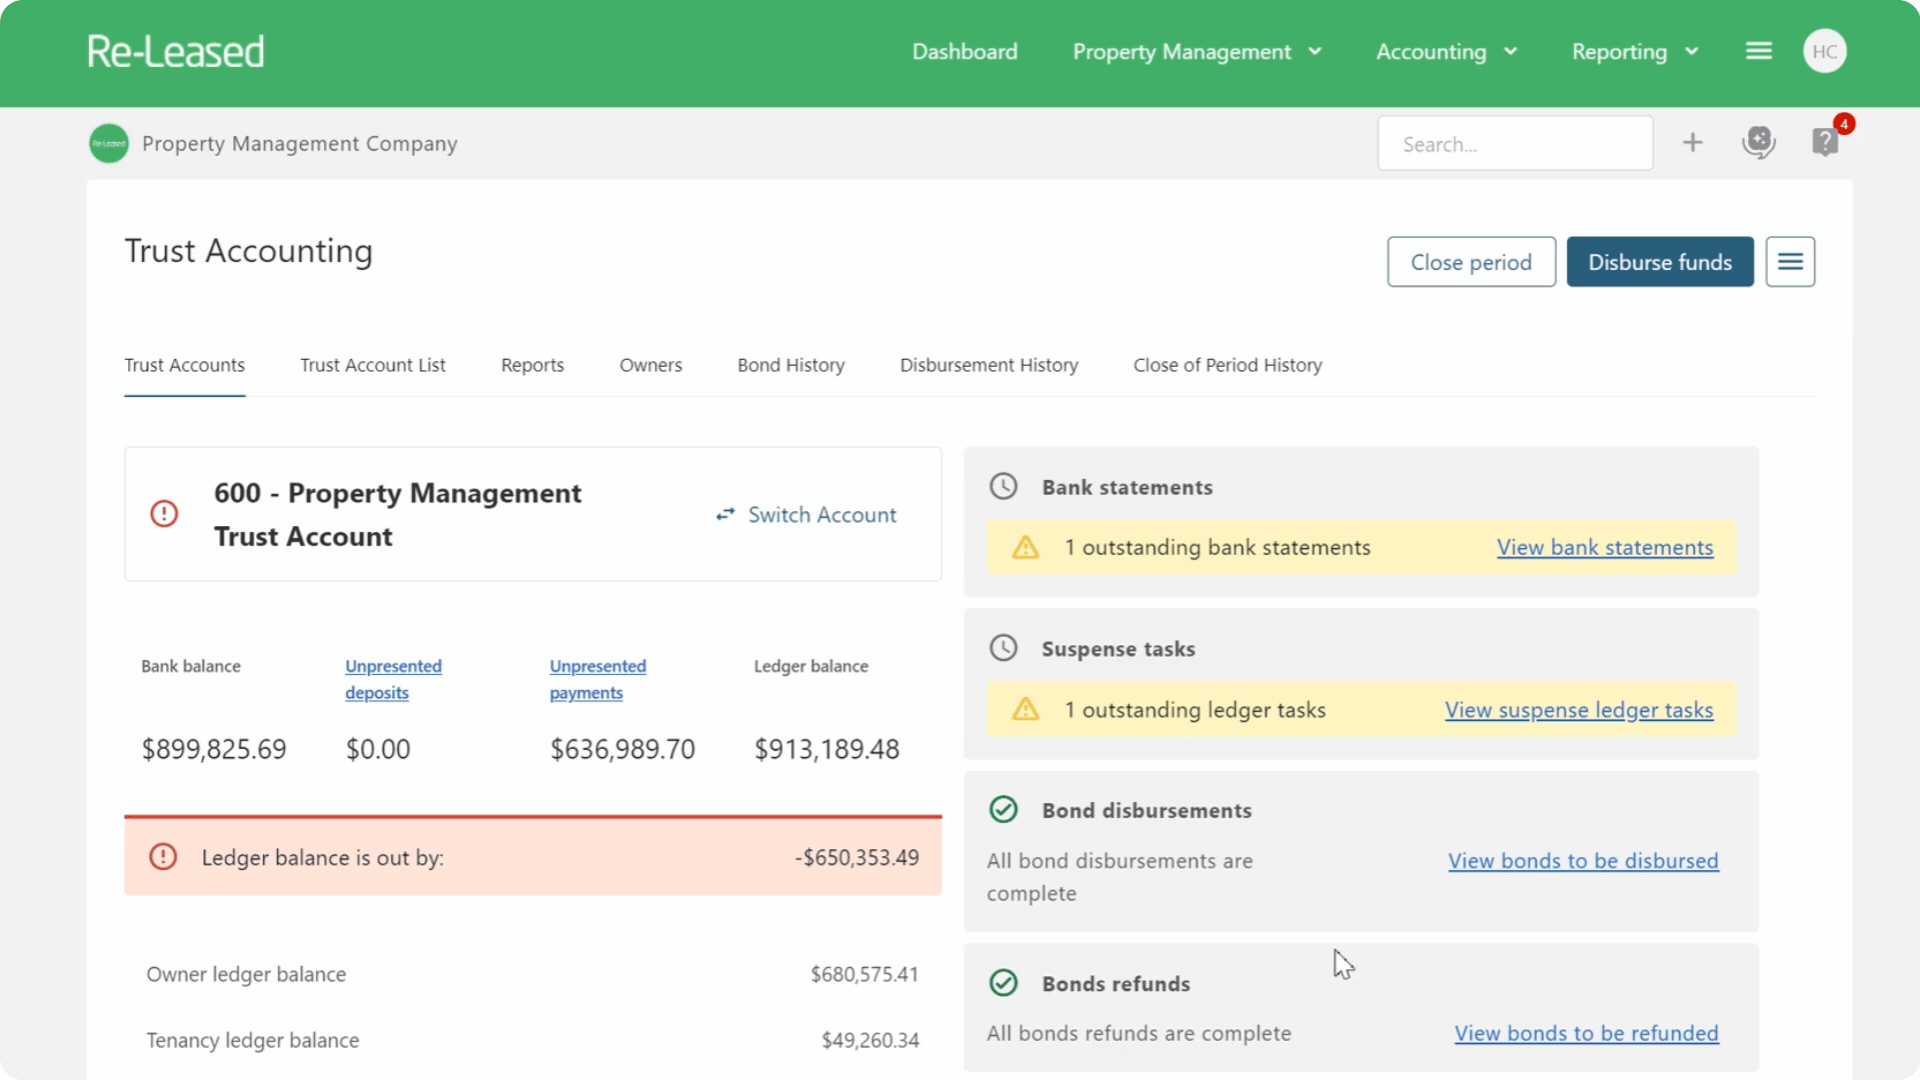Image resolution: width=1920 pixels, height=1080 pixels.
Task: Click Switch Account link
Action: click(822, 514)
